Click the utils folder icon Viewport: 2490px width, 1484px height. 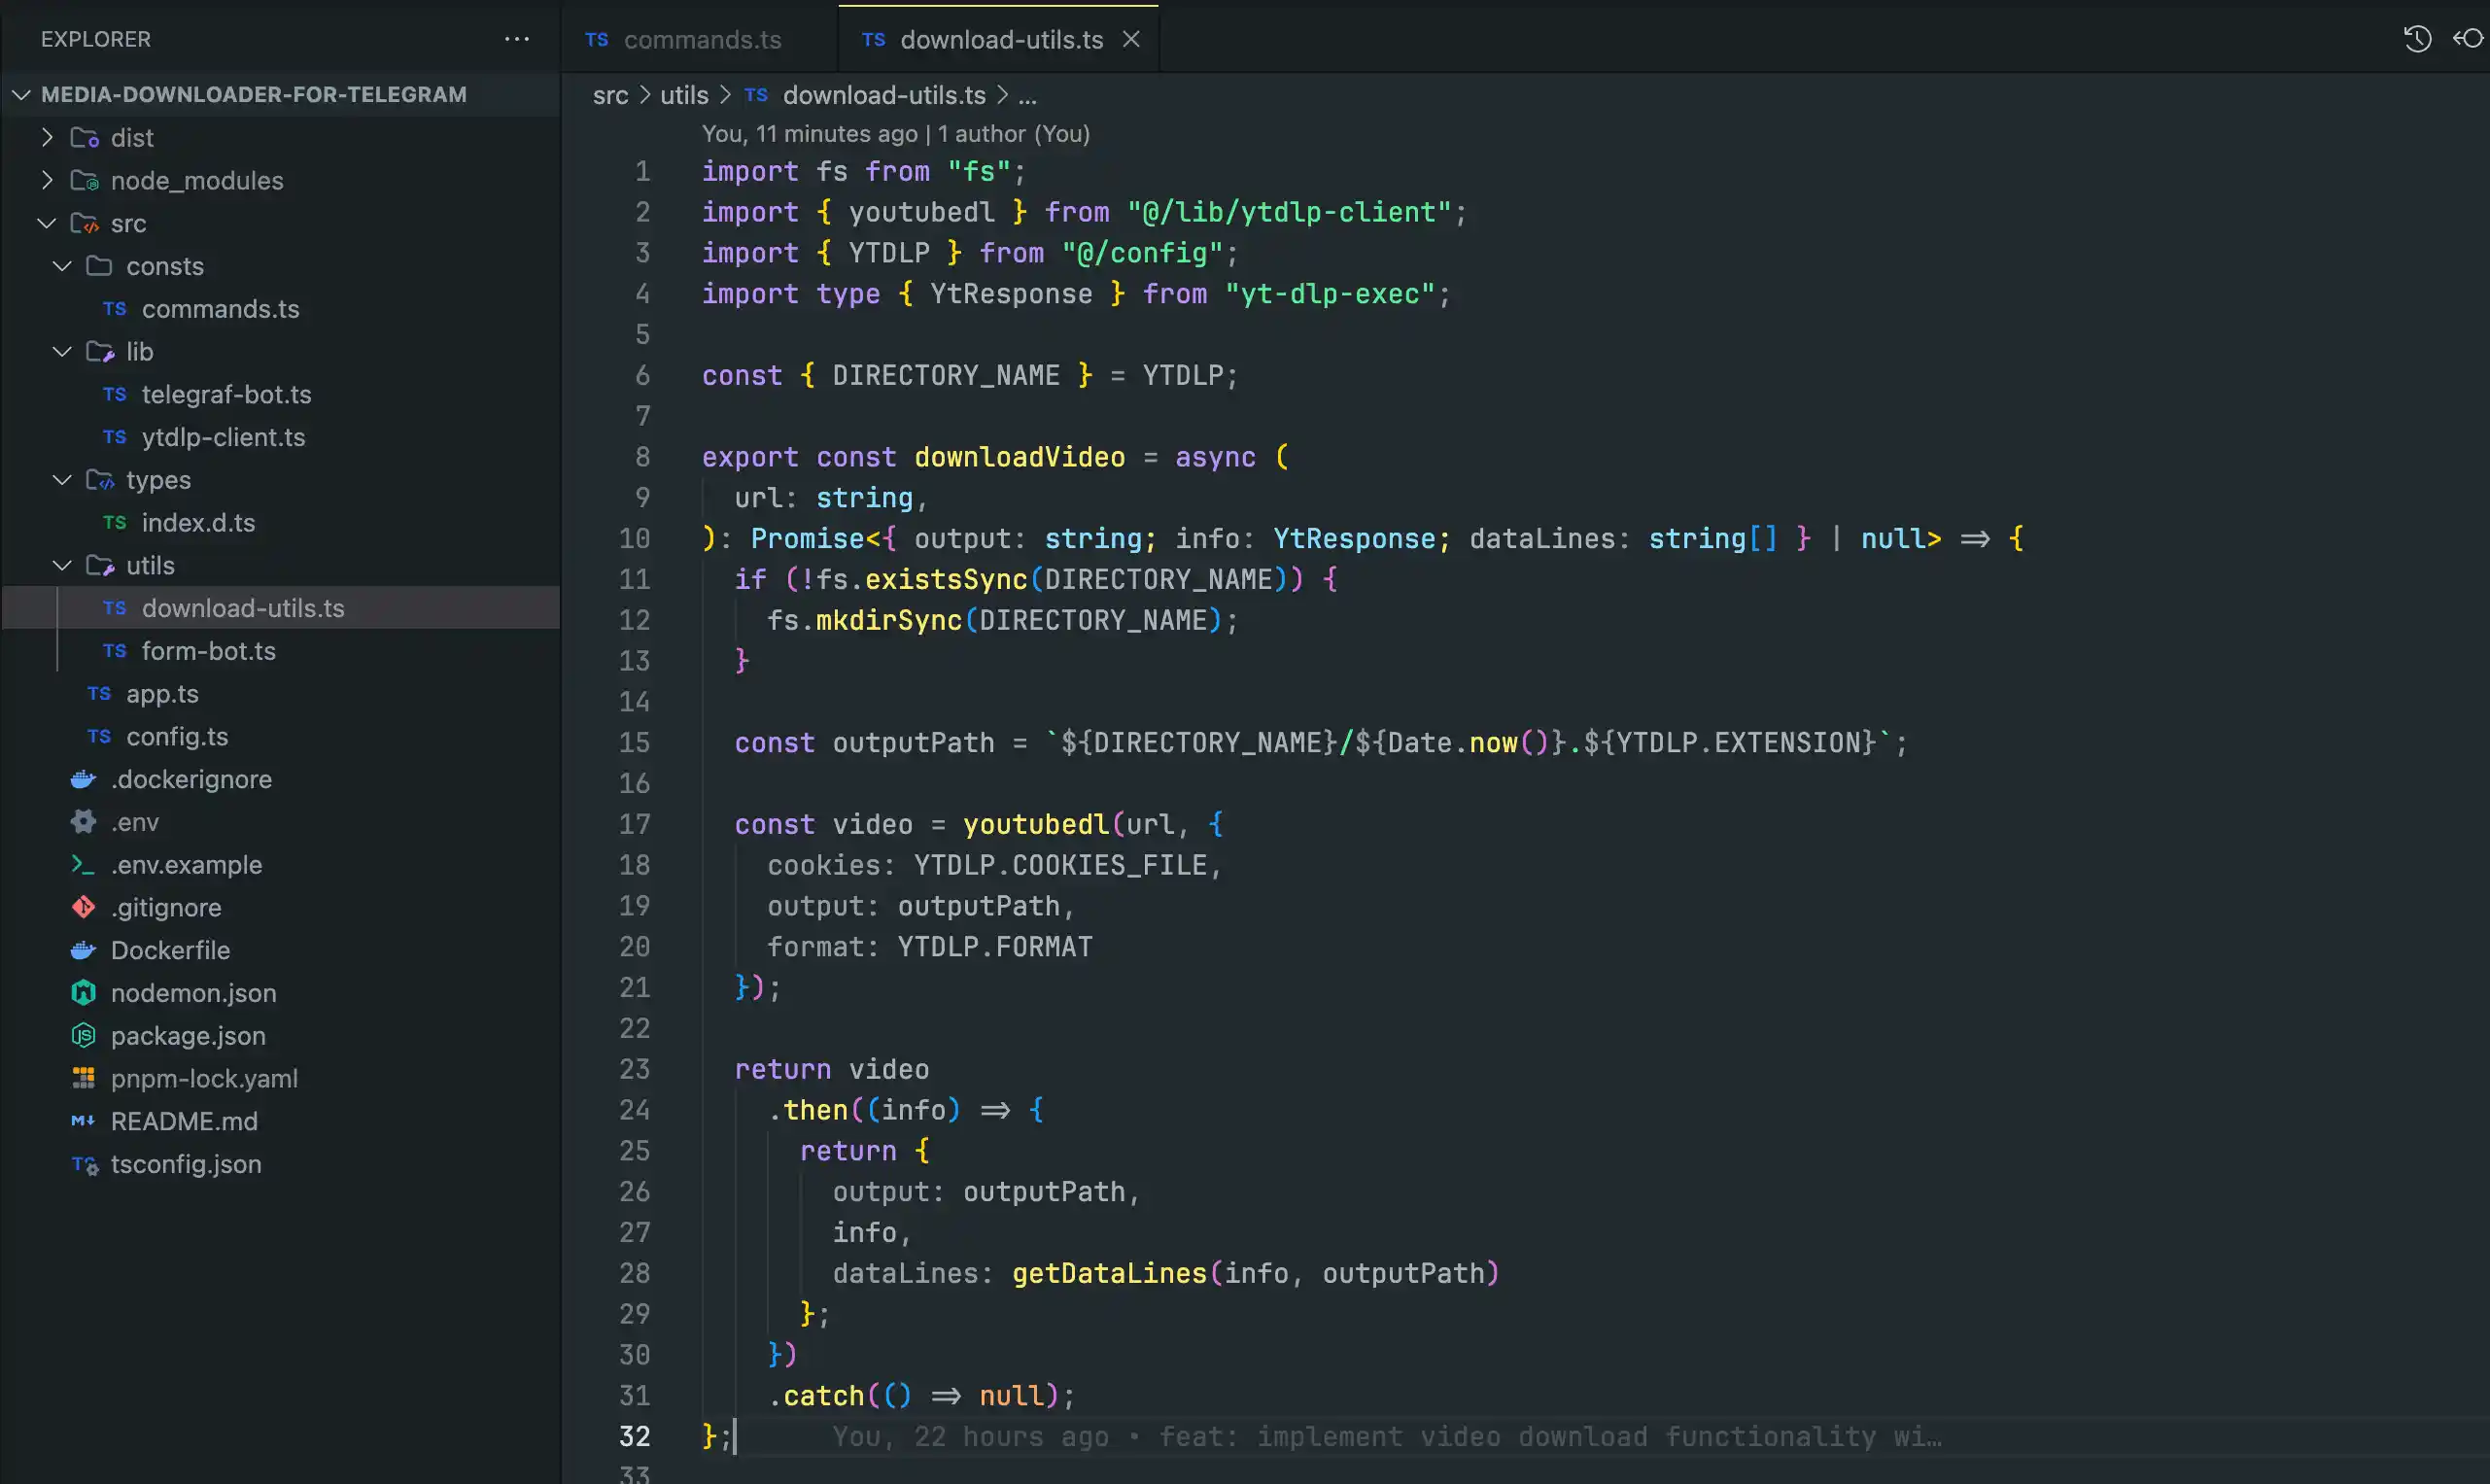[99, 565]
